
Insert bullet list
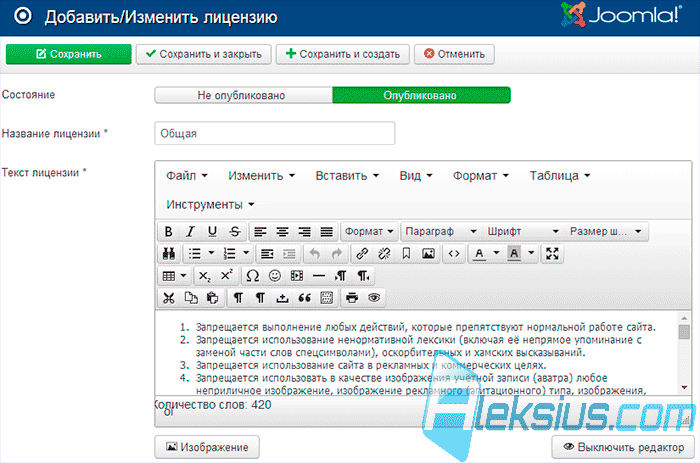click(x=194, y=254)
